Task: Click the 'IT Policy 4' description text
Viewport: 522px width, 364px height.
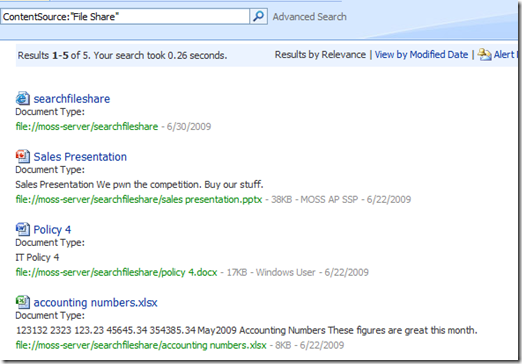Action: tap(37, 257)
